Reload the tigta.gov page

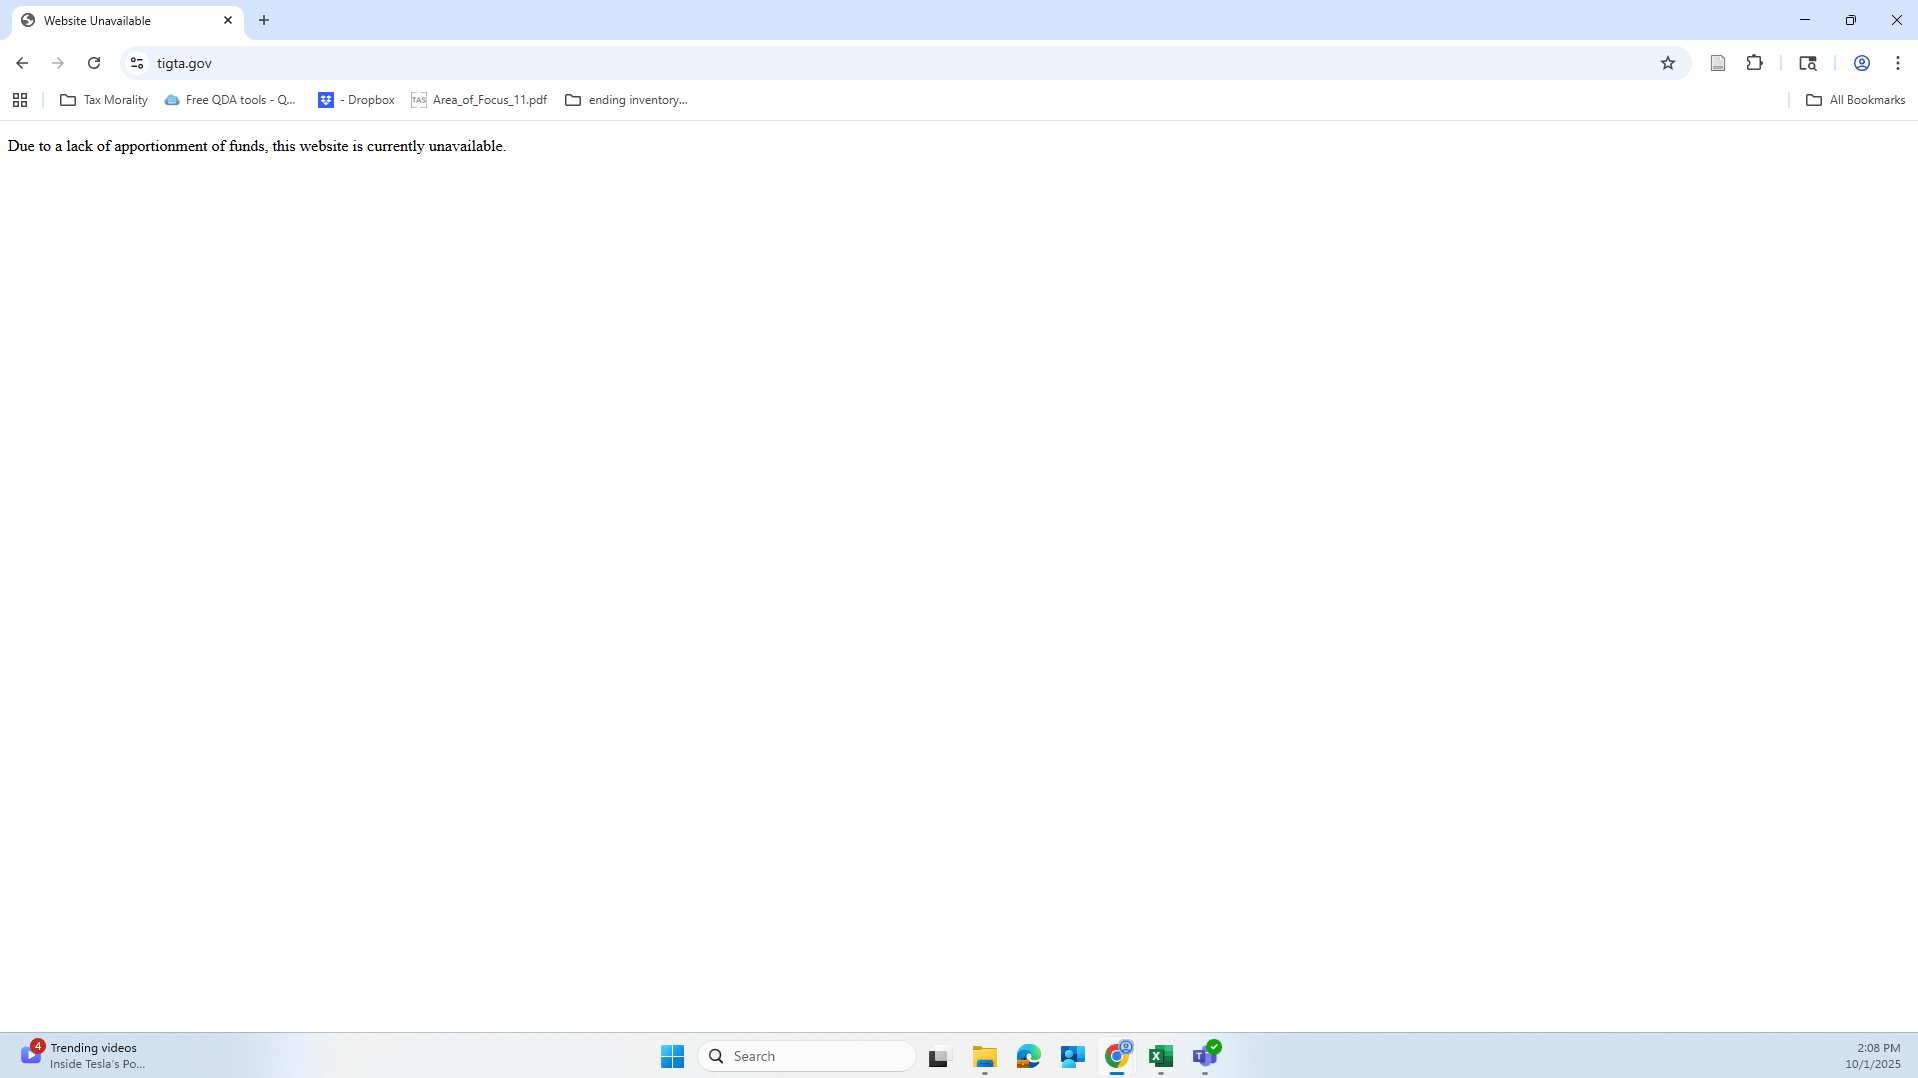[94, 63]
